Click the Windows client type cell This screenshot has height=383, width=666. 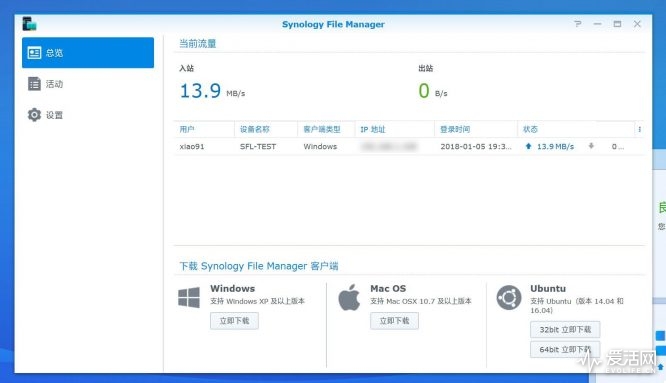click(x=320, y=146)
